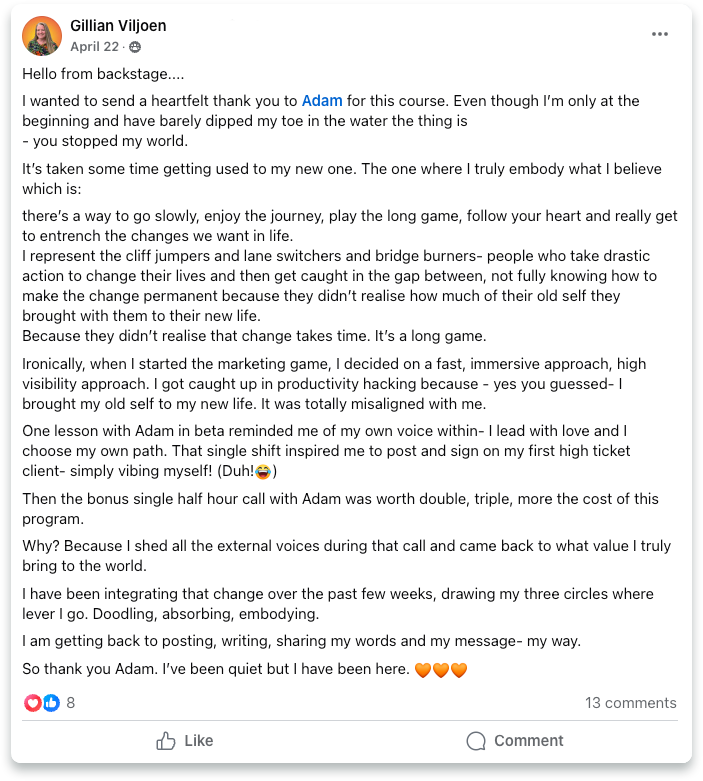Open the three-dot post options menu
The width and height of the screenshot is (703, 781).
point(659,34)
